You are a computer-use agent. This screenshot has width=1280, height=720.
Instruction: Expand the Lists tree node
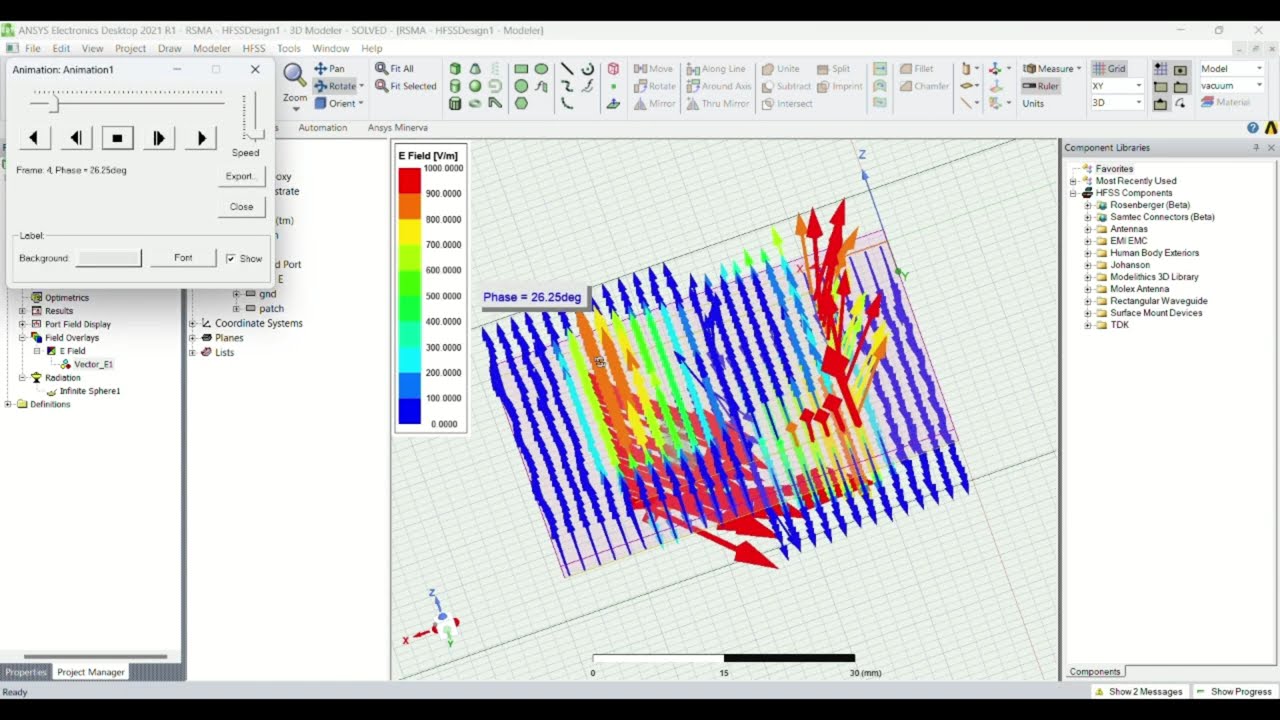pos(193,352)
